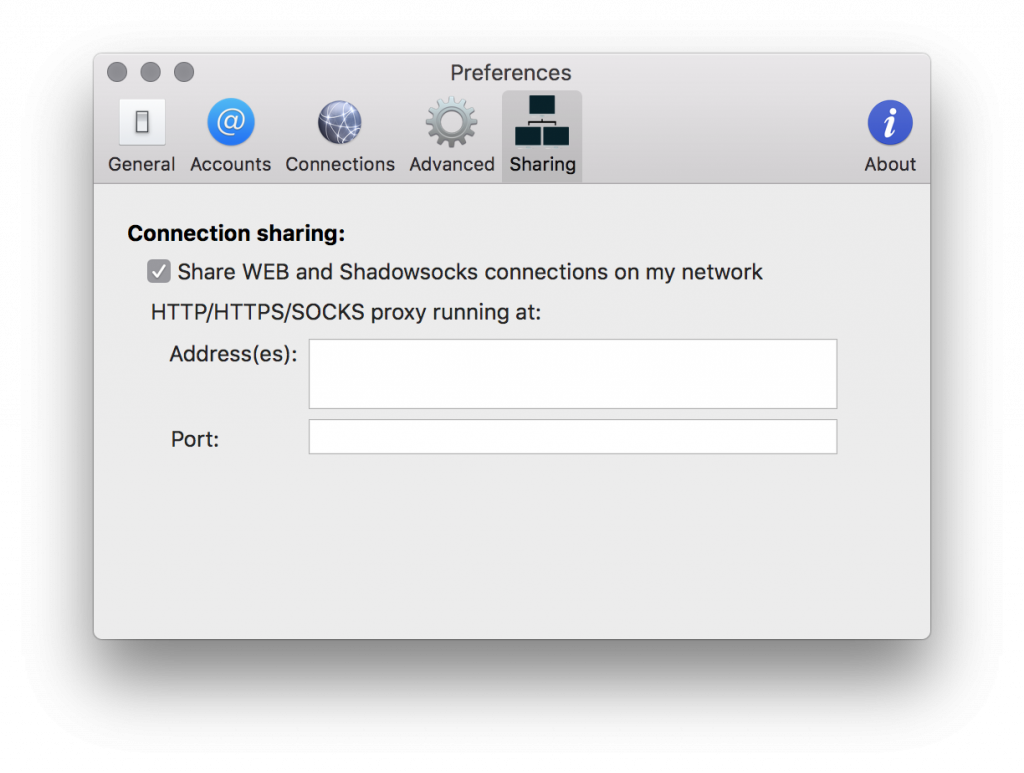Image resolution: width=1024 pixels, height=773 pixels.
Task: Click the Preferences window title bar
Action: 511,72
